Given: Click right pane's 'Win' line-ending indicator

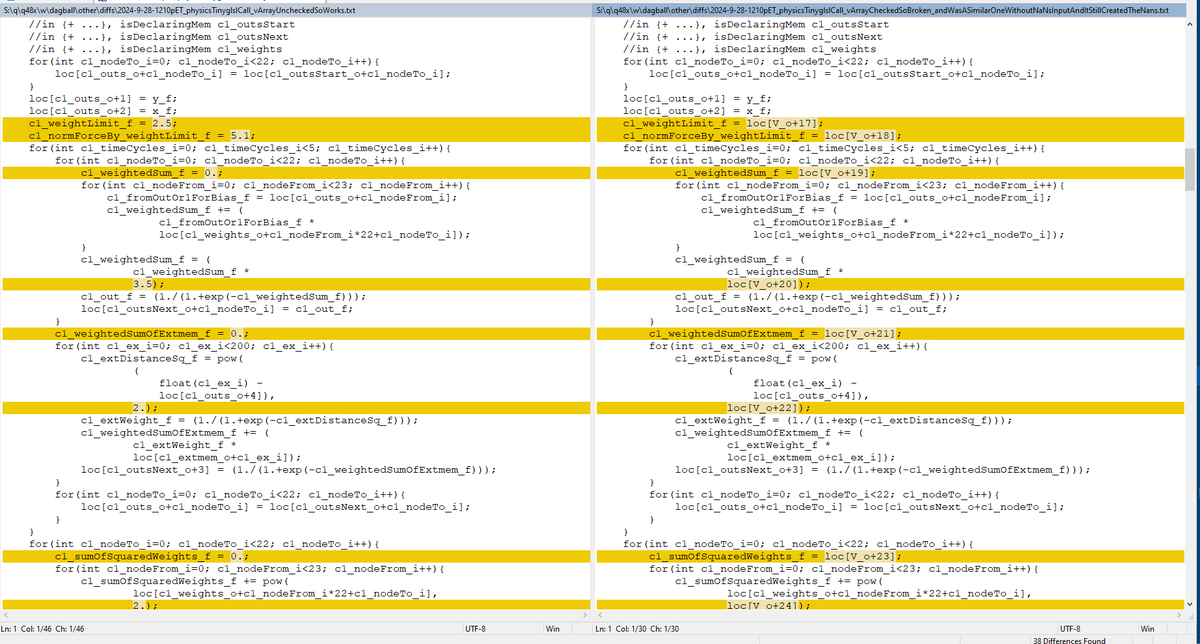Looking at the screenshot, I should click(1147, 629).
